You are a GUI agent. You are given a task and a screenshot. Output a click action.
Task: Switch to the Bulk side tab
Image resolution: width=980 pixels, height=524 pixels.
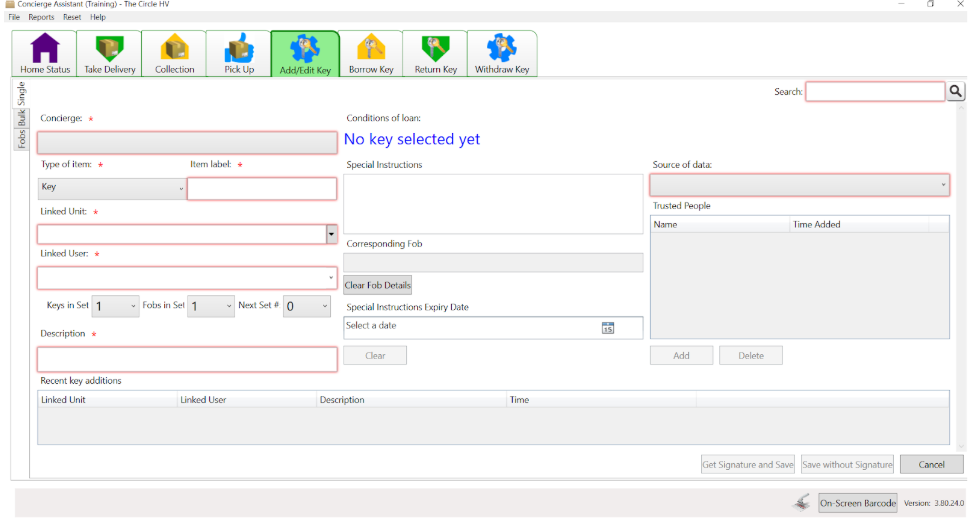pyautogui.click(x=21, y=117)
